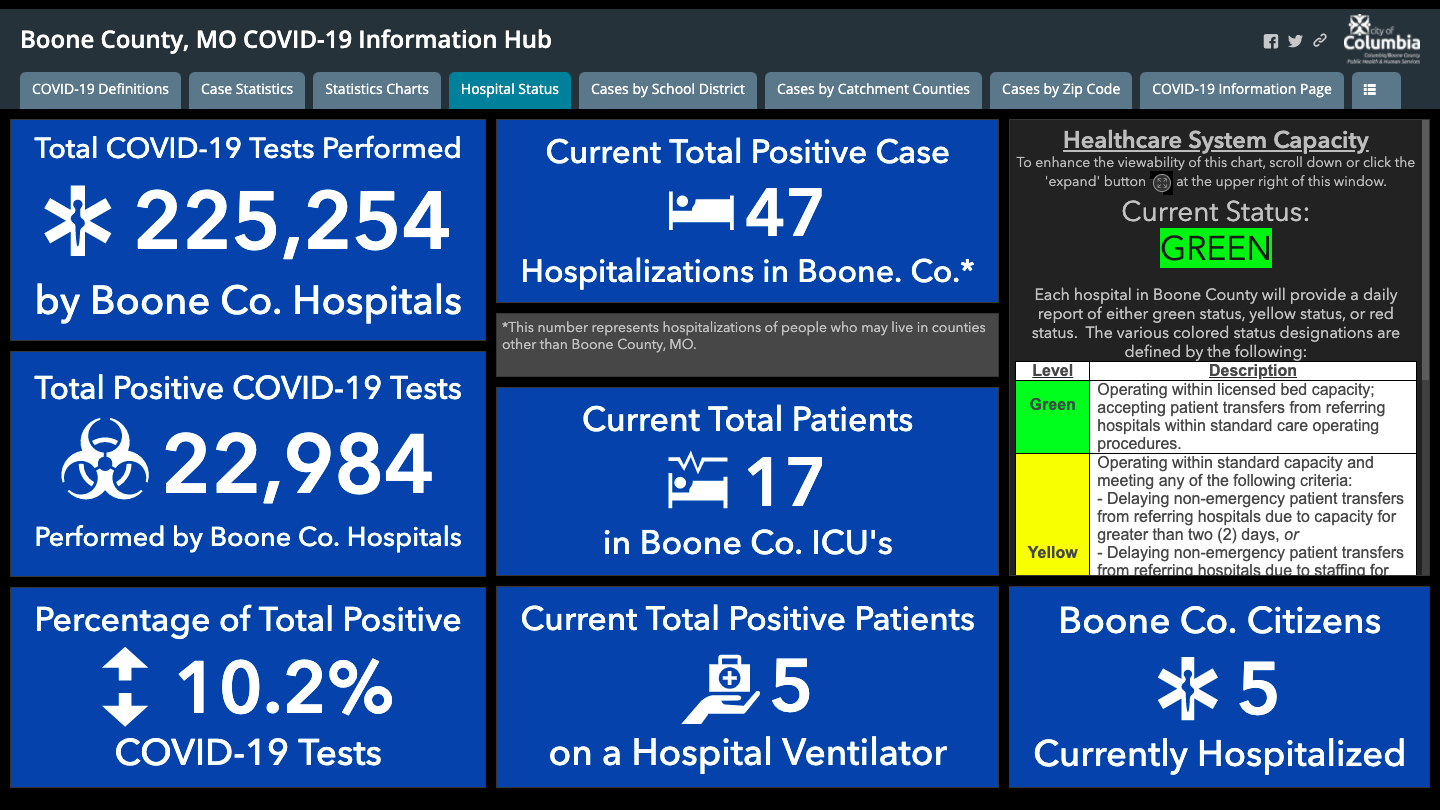Click the star of life icon beside 225,254
1440x810 pixels.
(x=78, y=221)
